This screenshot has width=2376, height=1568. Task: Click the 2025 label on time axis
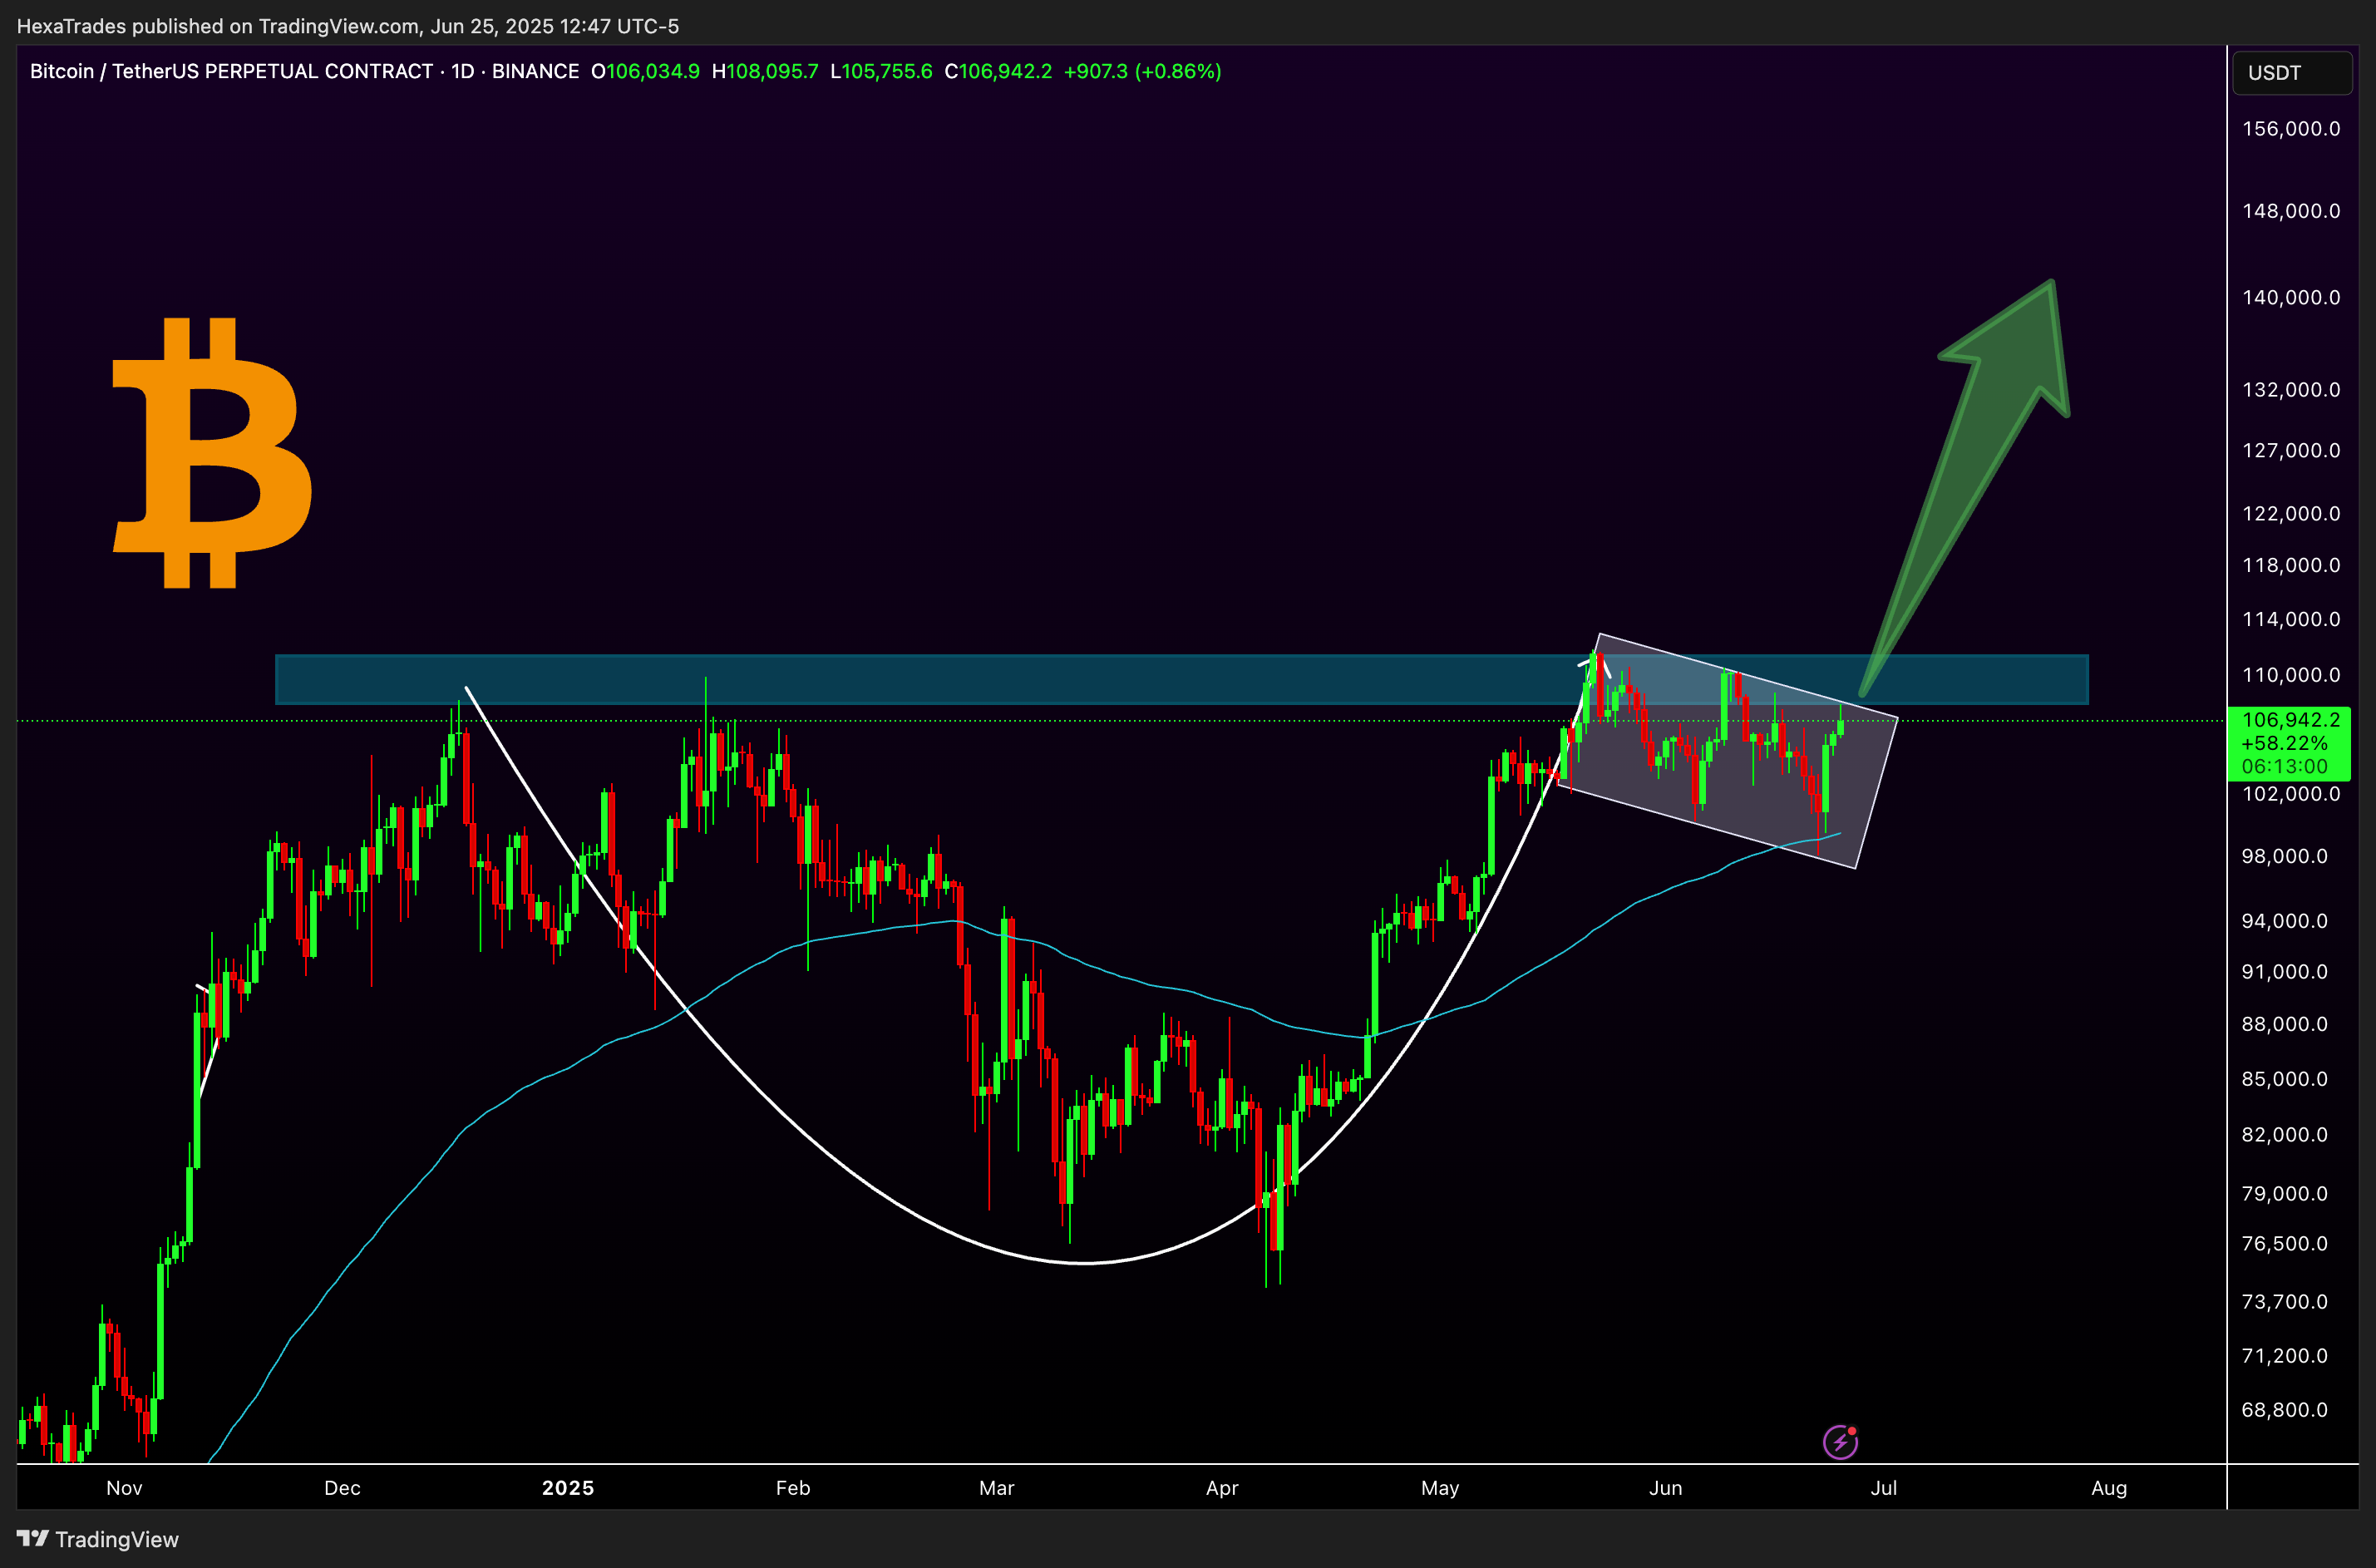(568, 1488)
